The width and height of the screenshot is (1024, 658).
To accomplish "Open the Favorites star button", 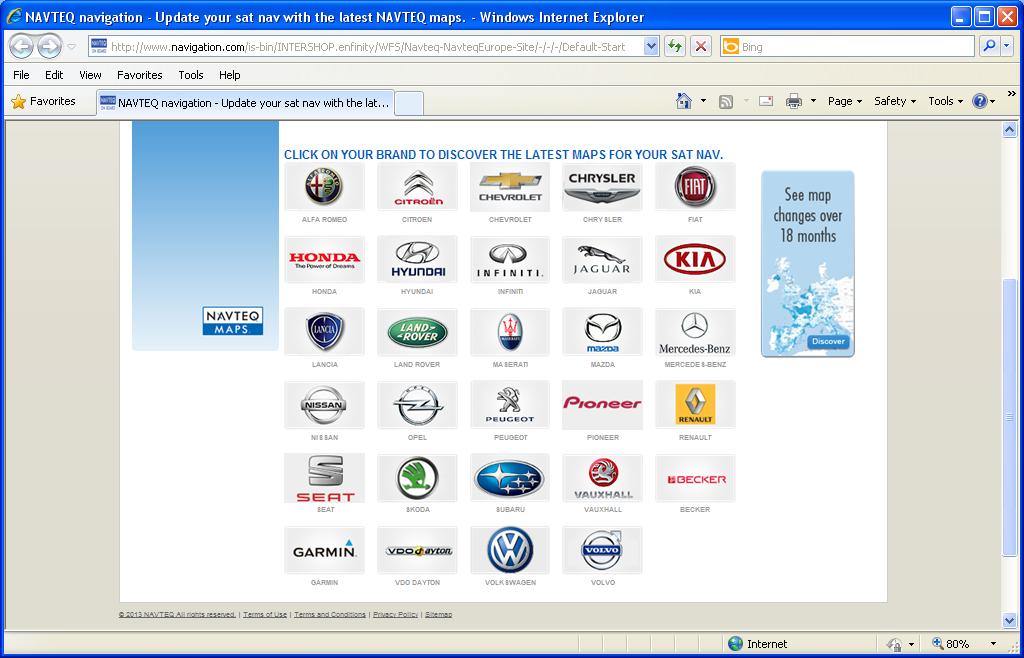I will [43, 101].
